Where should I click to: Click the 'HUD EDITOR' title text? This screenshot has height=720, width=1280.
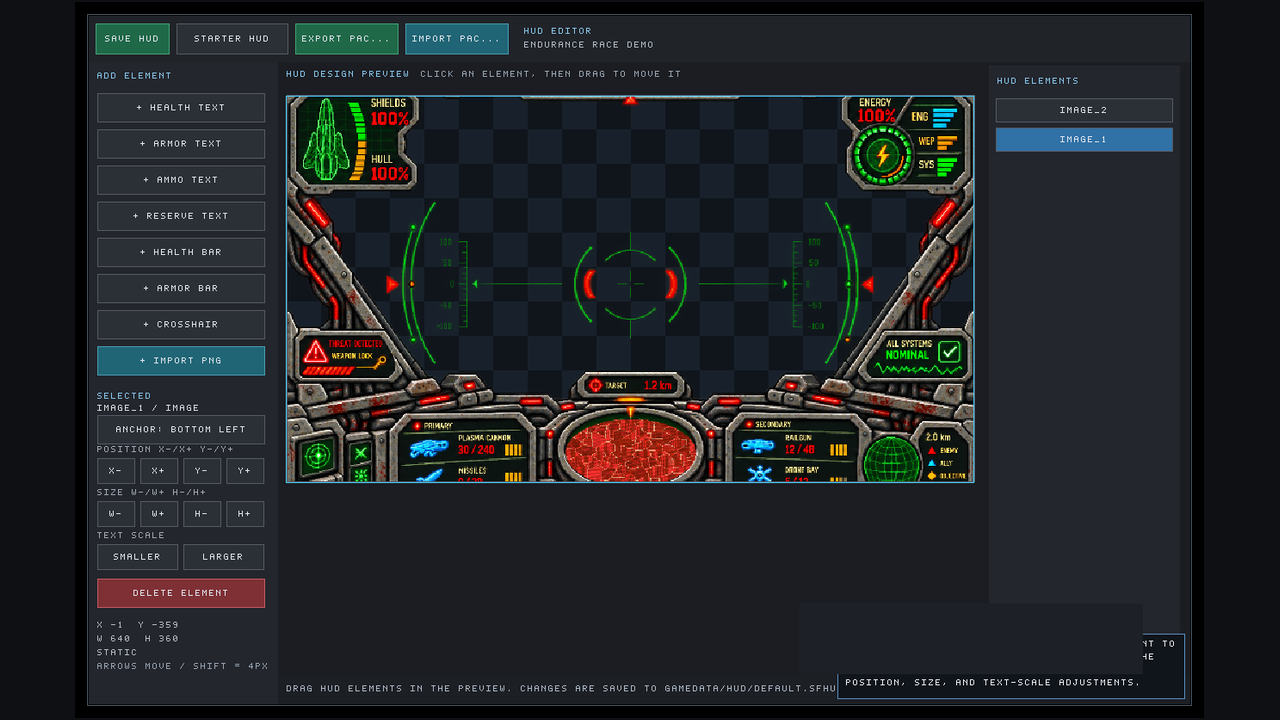coord(557,31)
